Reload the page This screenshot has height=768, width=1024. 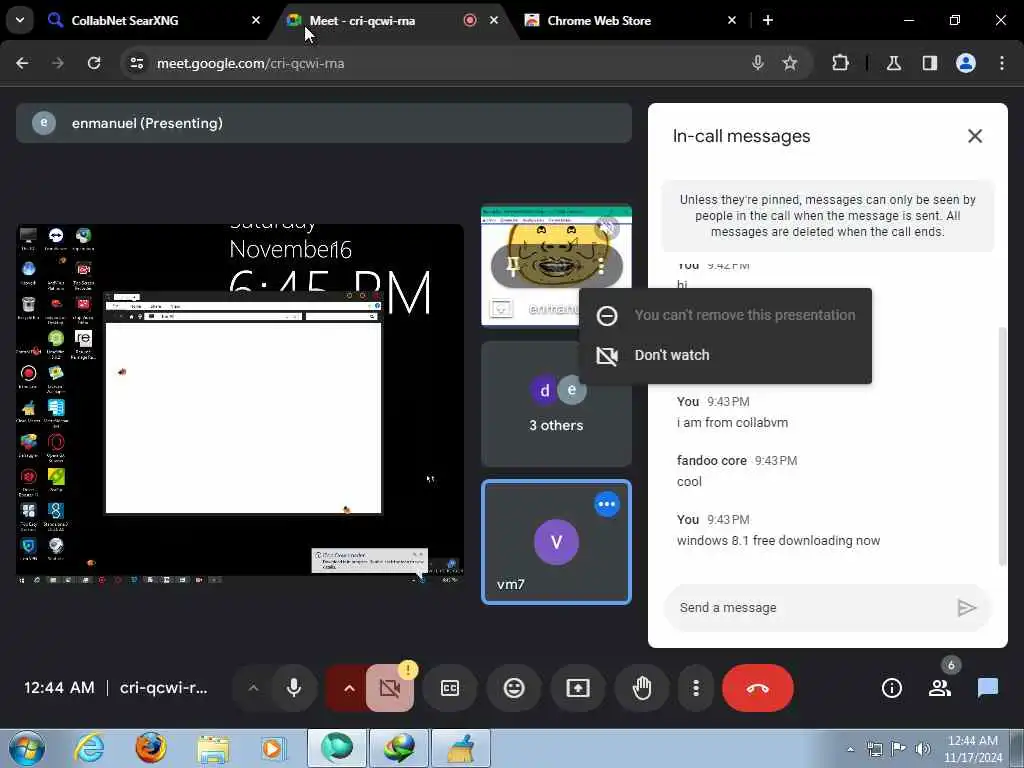tap(94, 63)
